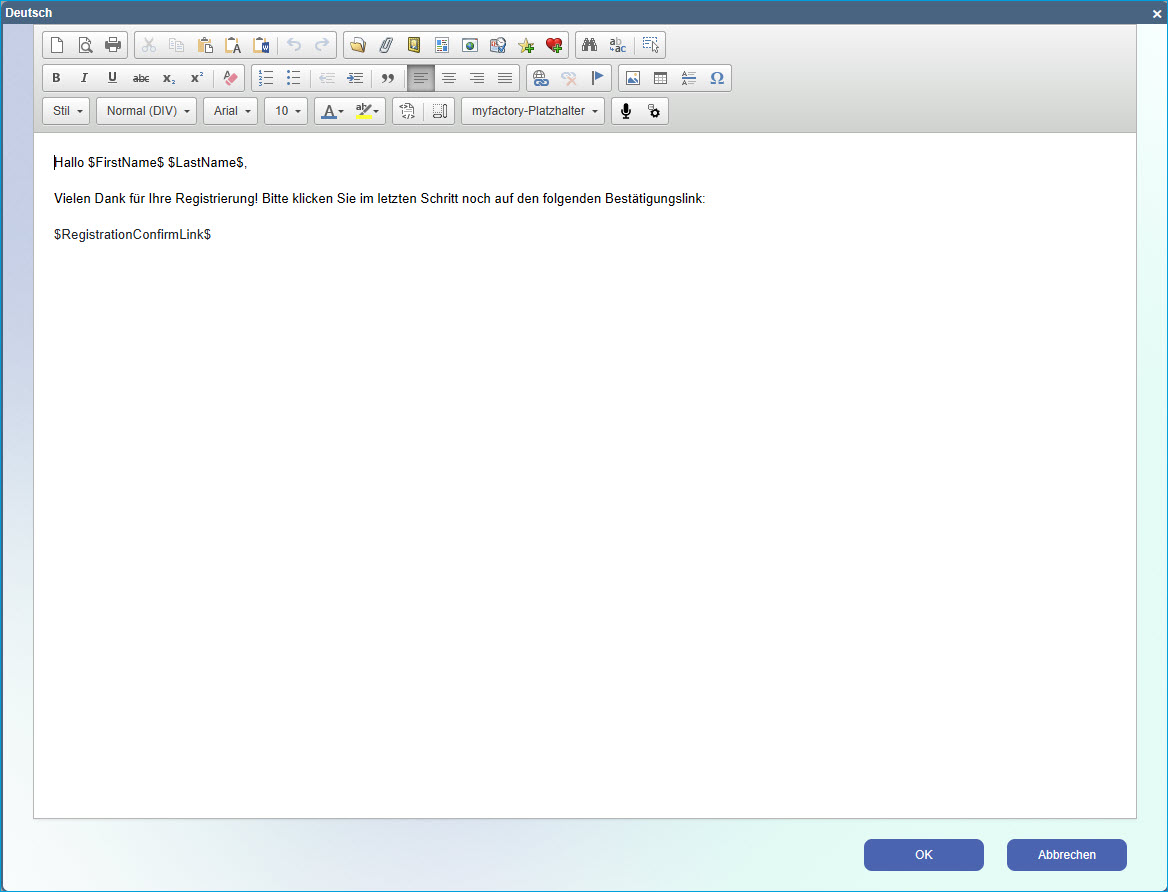The height and width of the screenshot is (892, 1168).
Task: Undo the last edit
Action: [294, 45]
